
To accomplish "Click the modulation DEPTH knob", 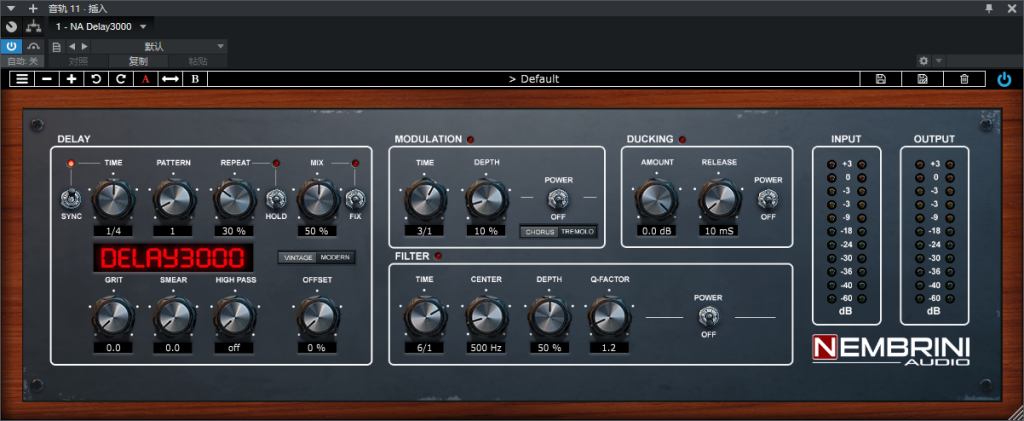I will click(486, 200).
